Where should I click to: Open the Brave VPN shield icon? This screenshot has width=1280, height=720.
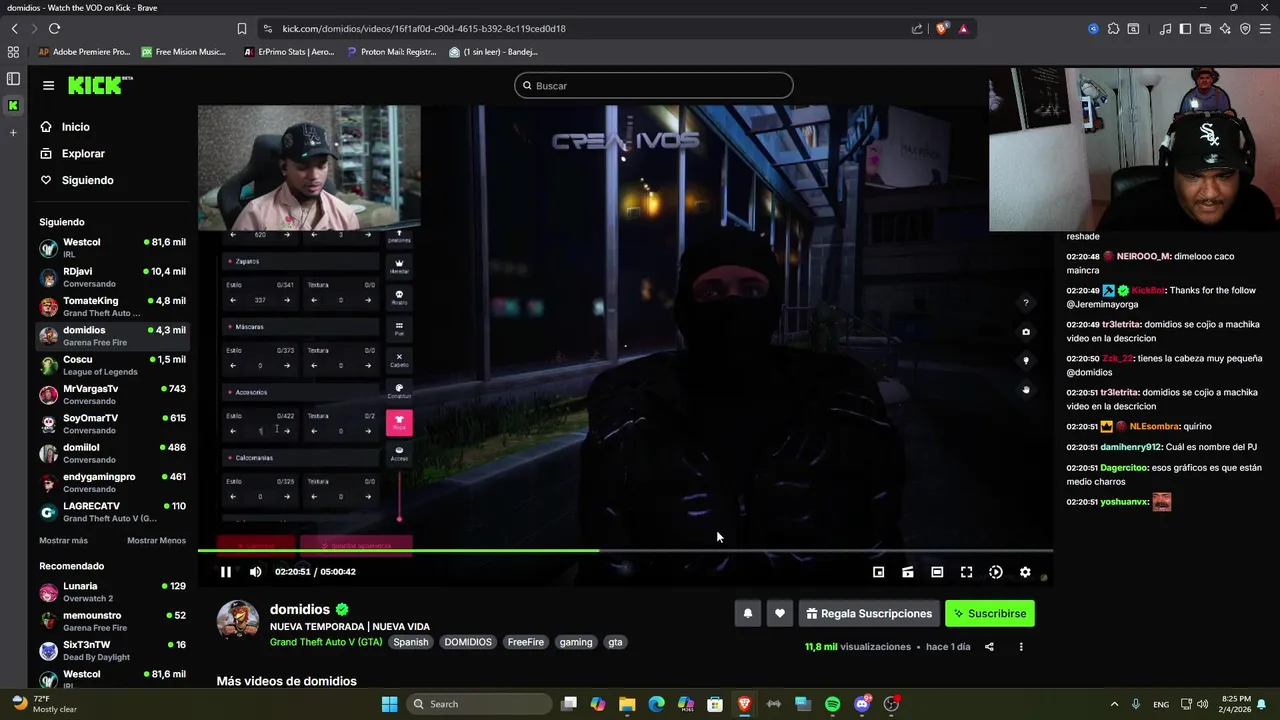pyautogui.click(x=1245, y=29)
